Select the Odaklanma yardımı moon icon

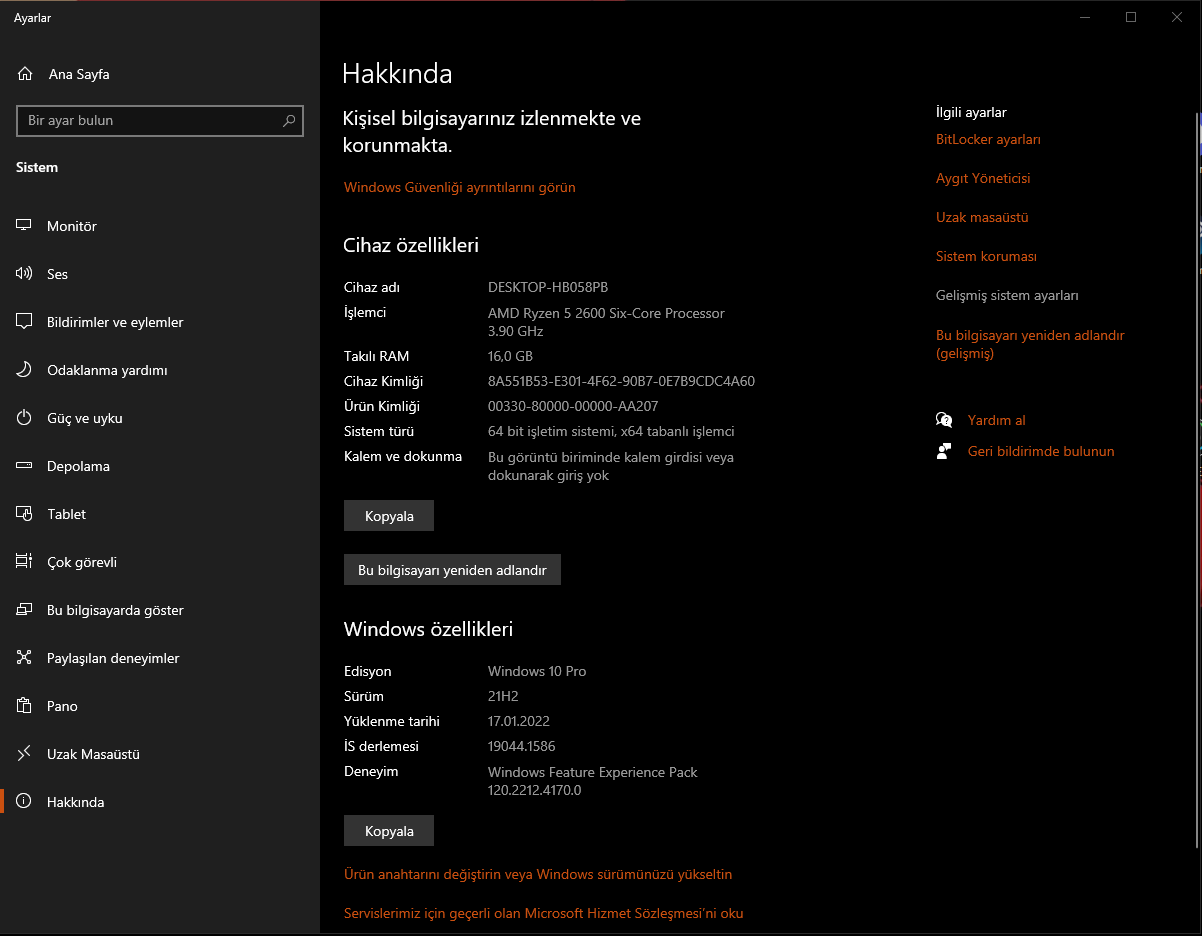tap(24, 370)
